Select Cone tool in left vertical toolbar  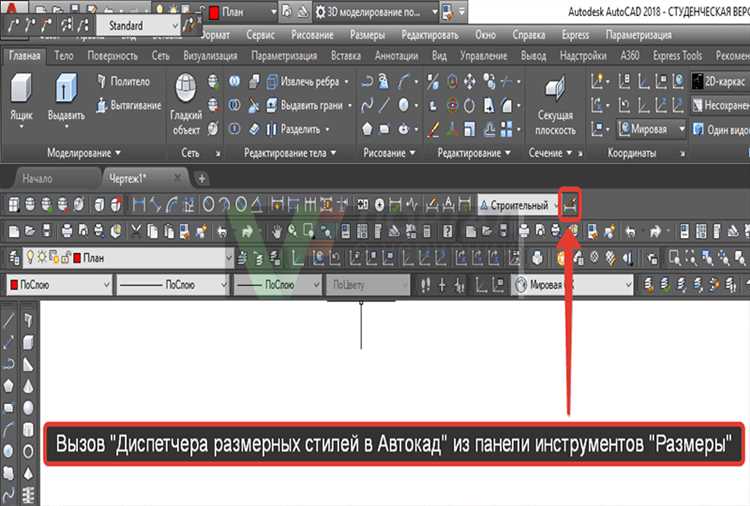[x=28, y=385]
